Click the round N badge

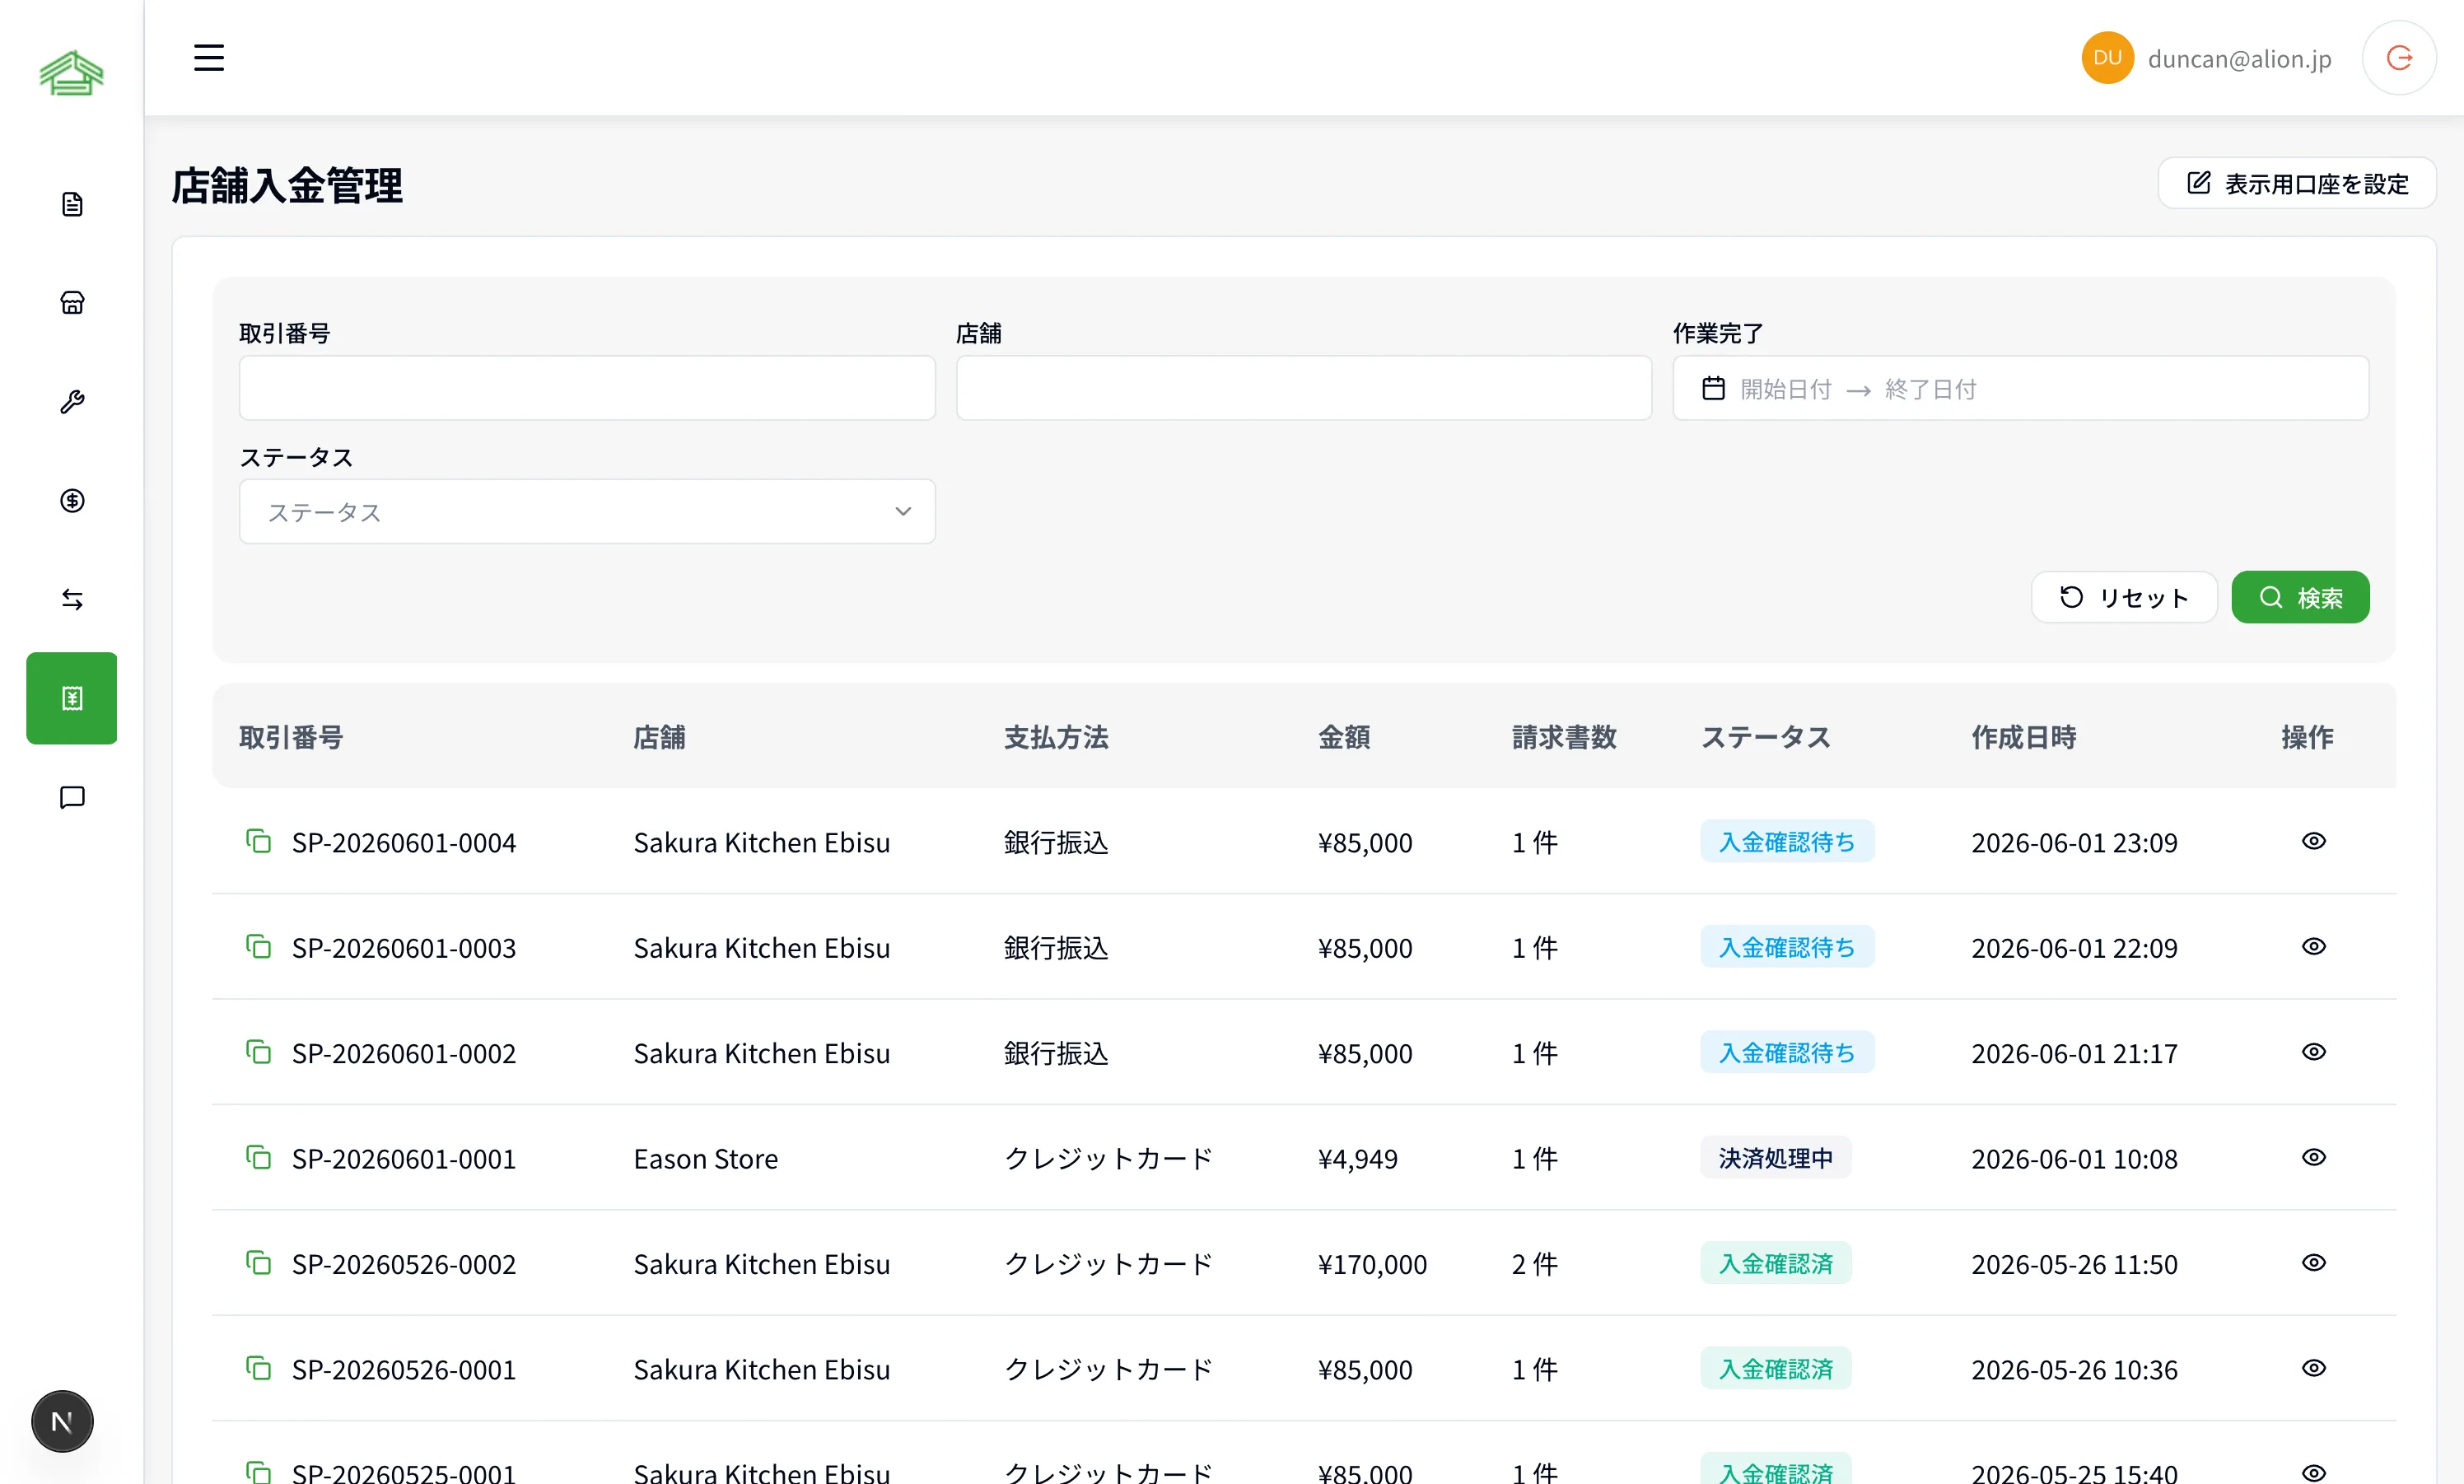pos(62,1421)
